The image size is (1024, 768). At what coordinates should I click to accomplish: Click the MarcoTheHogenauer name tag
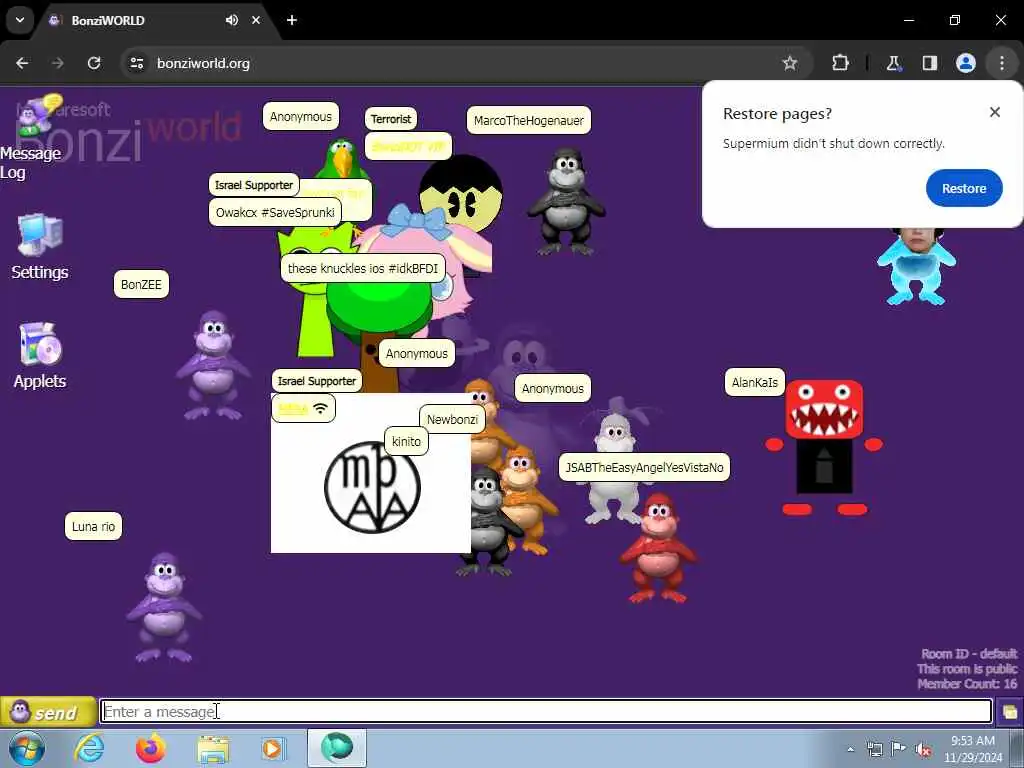pos(529,120)
